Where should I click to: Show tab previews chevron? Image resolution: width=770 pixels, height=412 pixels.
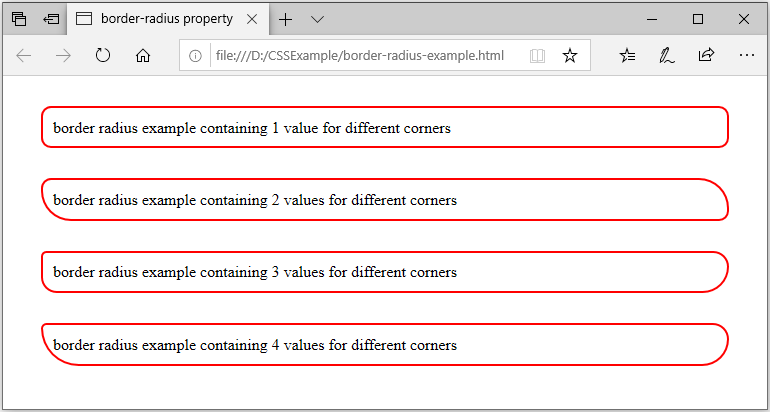[x=318, y=19]
